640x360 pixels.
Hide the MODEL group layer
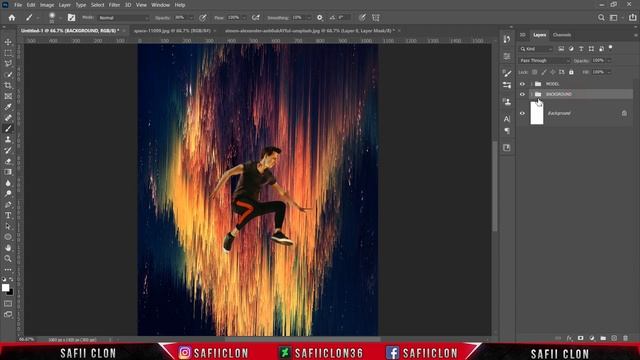click(522, 84)
